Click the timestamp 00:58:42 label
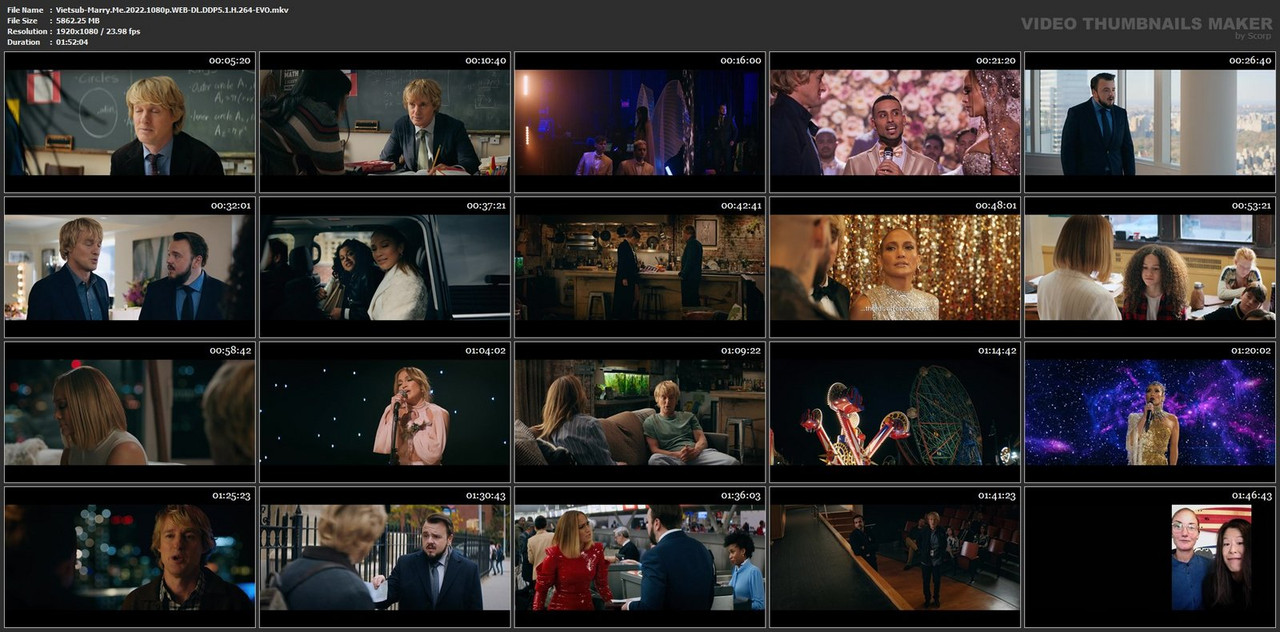 (229, 350)
